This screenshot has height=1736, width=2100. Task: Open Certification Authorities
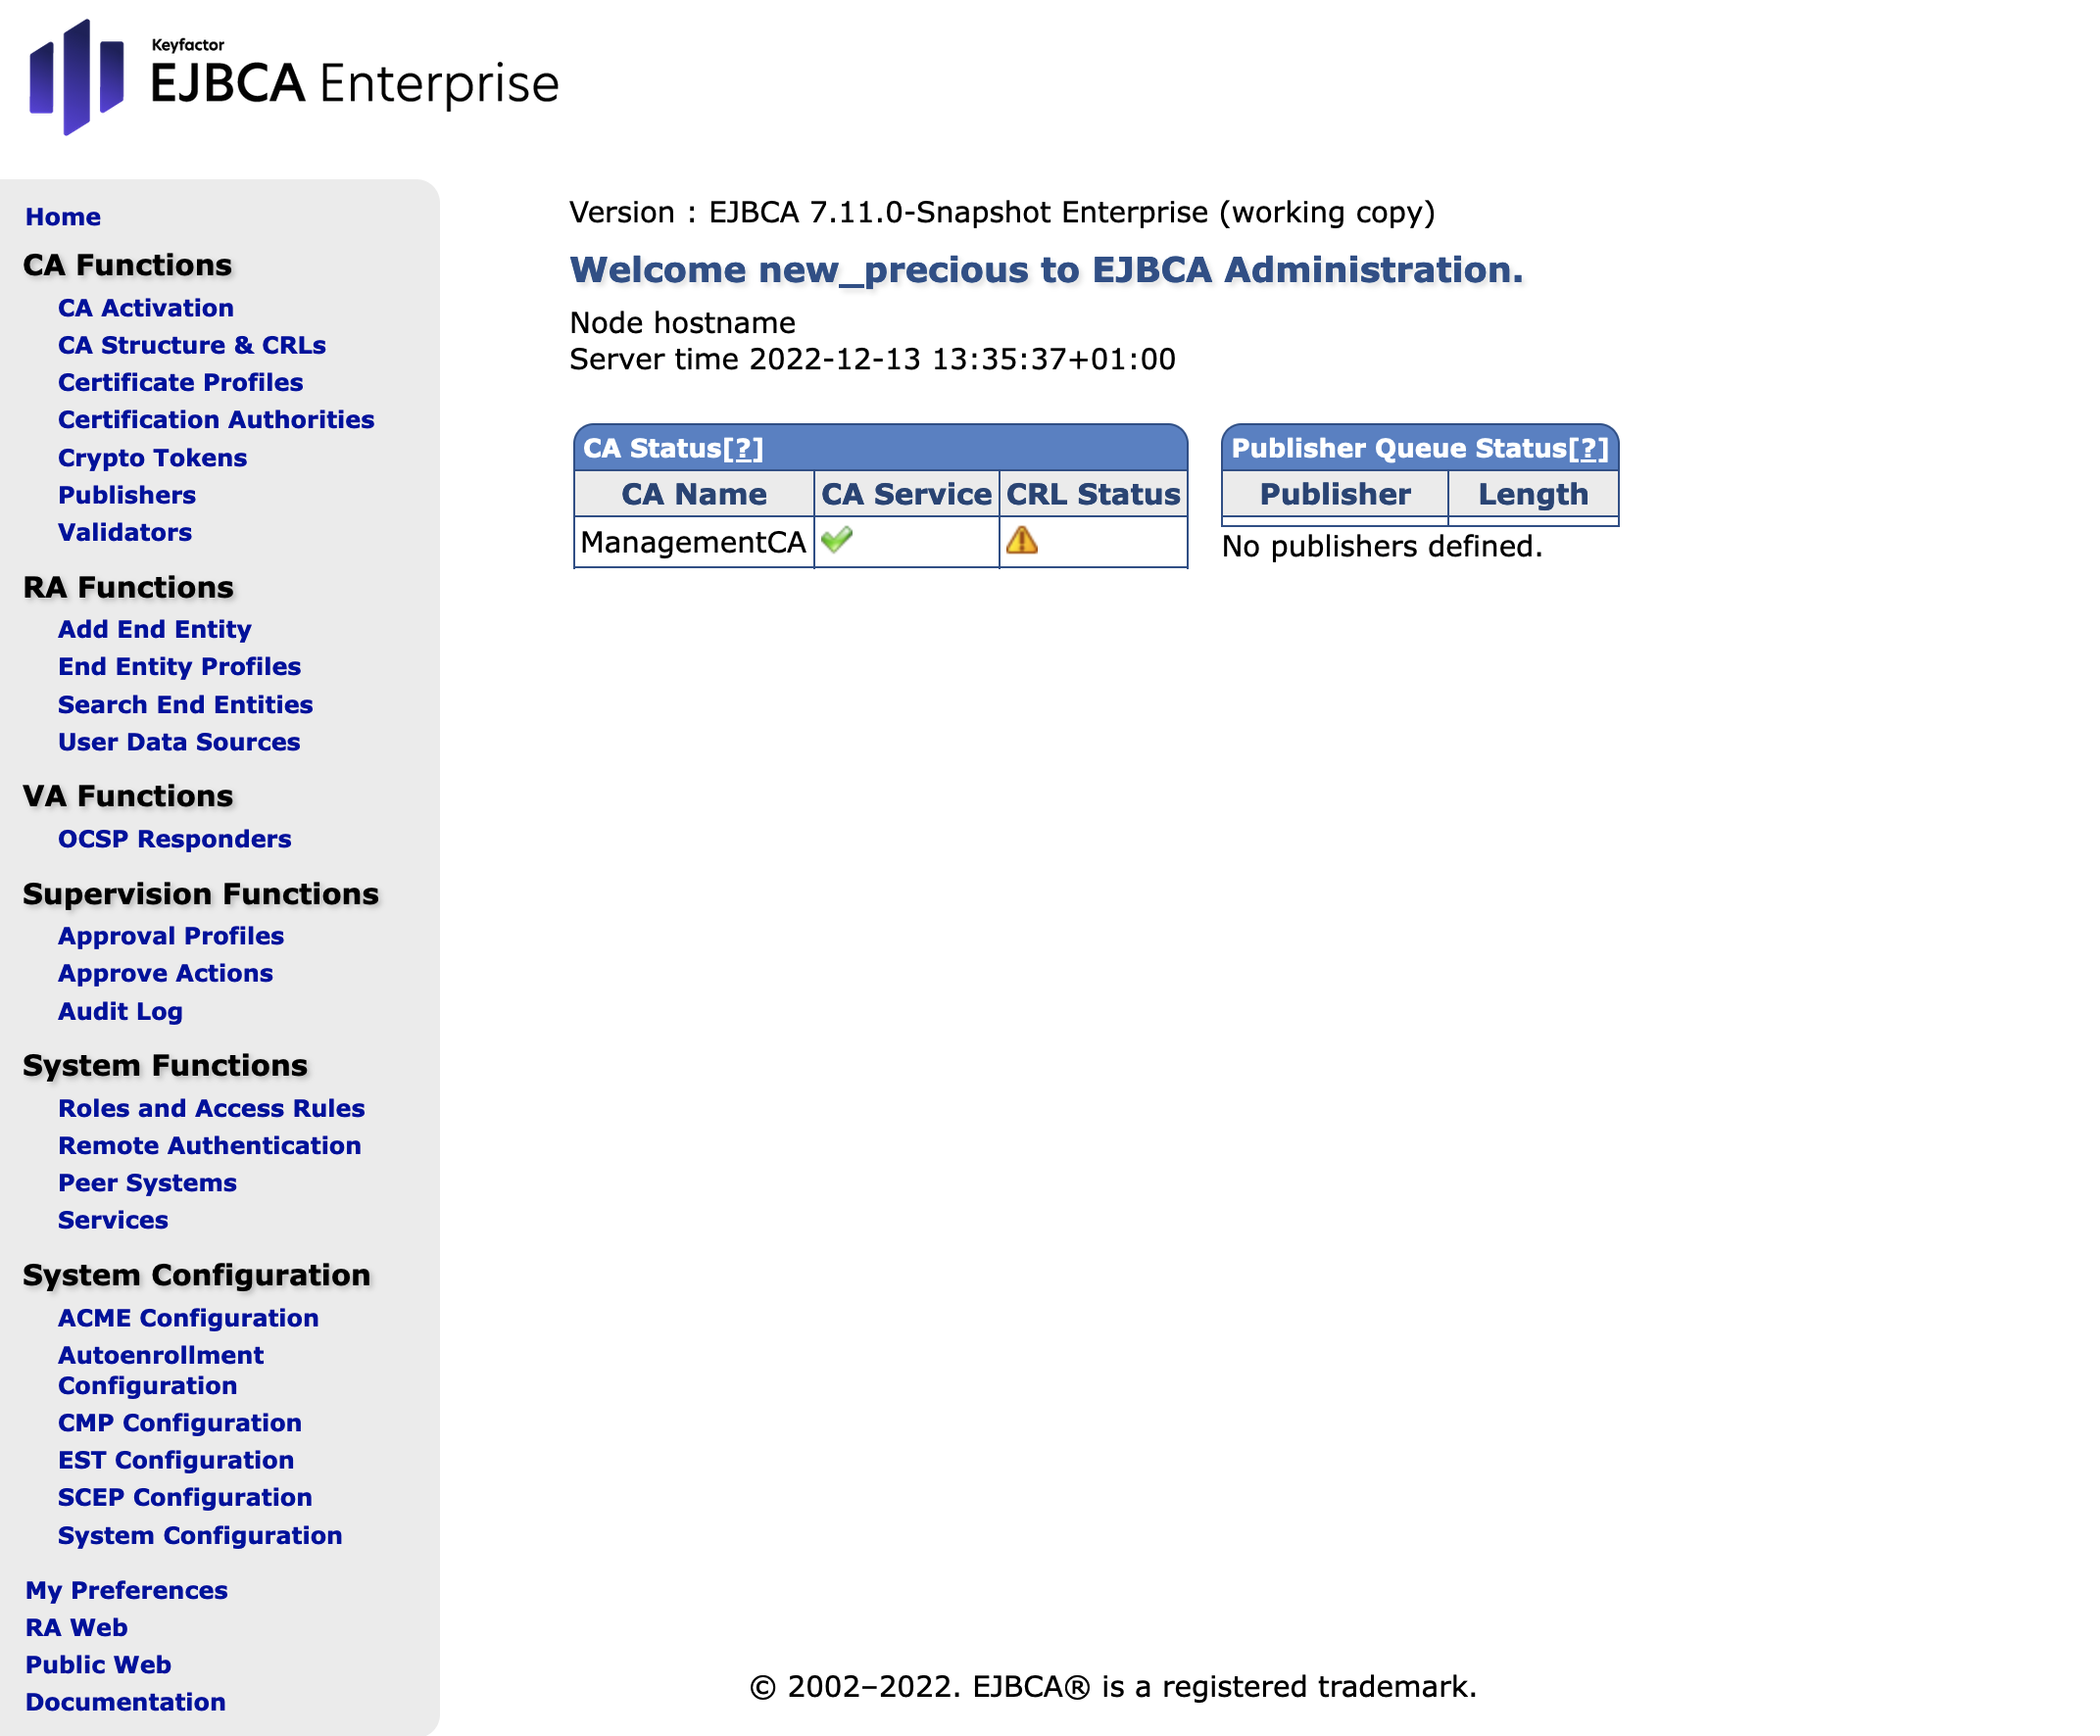(x=216, y=419)
